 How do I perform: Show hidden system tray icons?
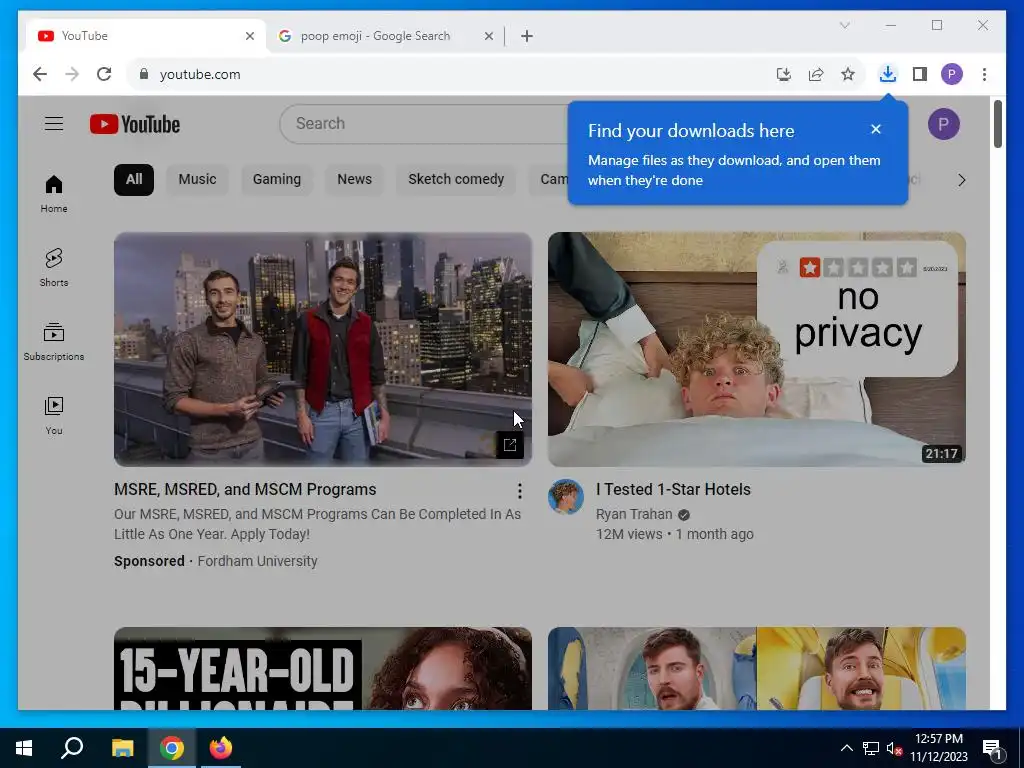tap(846, 748)
